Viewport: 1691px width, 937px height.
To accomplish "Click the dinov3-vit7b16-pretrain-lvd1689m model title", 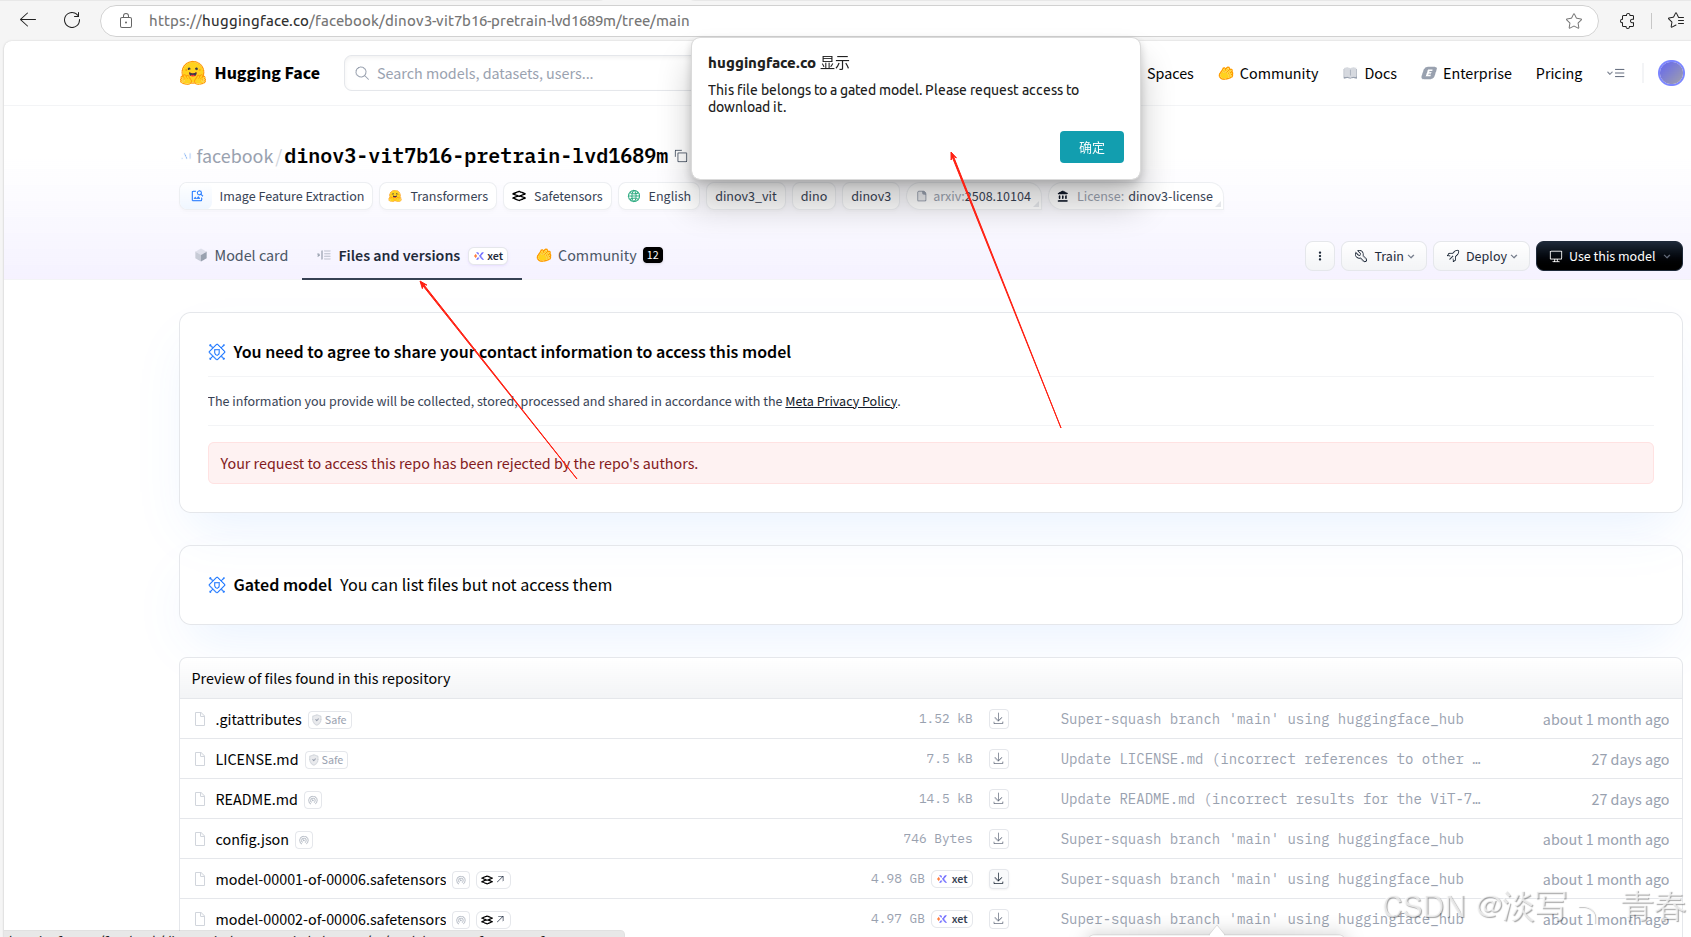I will pos(476,156).
